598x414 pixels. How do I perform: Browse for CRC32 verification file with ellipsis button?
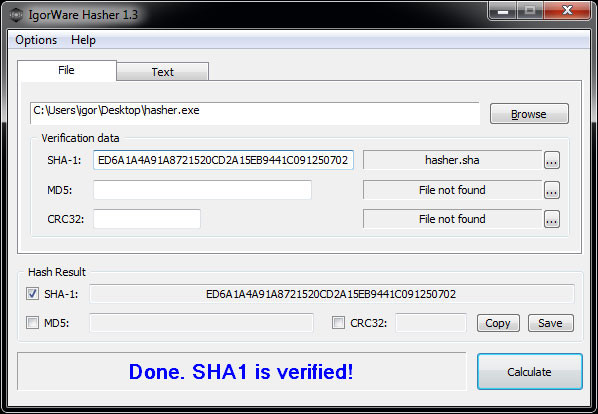pyautogui.click(x=551, y=219)
